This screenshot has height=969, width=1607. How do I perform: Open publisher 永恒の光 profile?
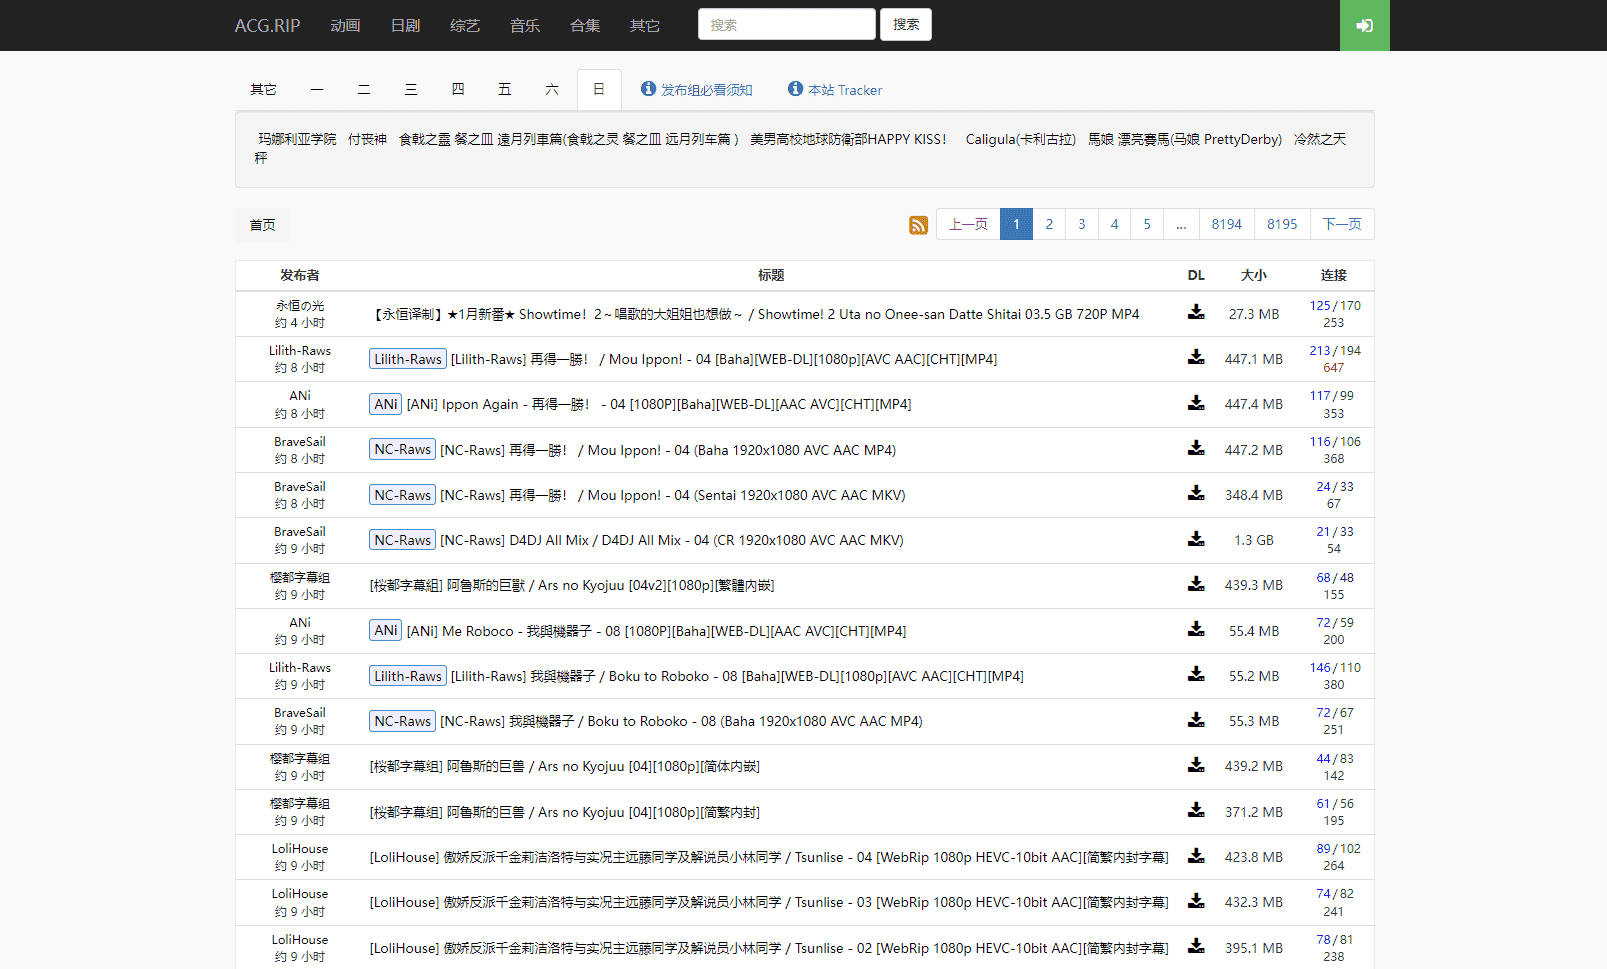300,305
